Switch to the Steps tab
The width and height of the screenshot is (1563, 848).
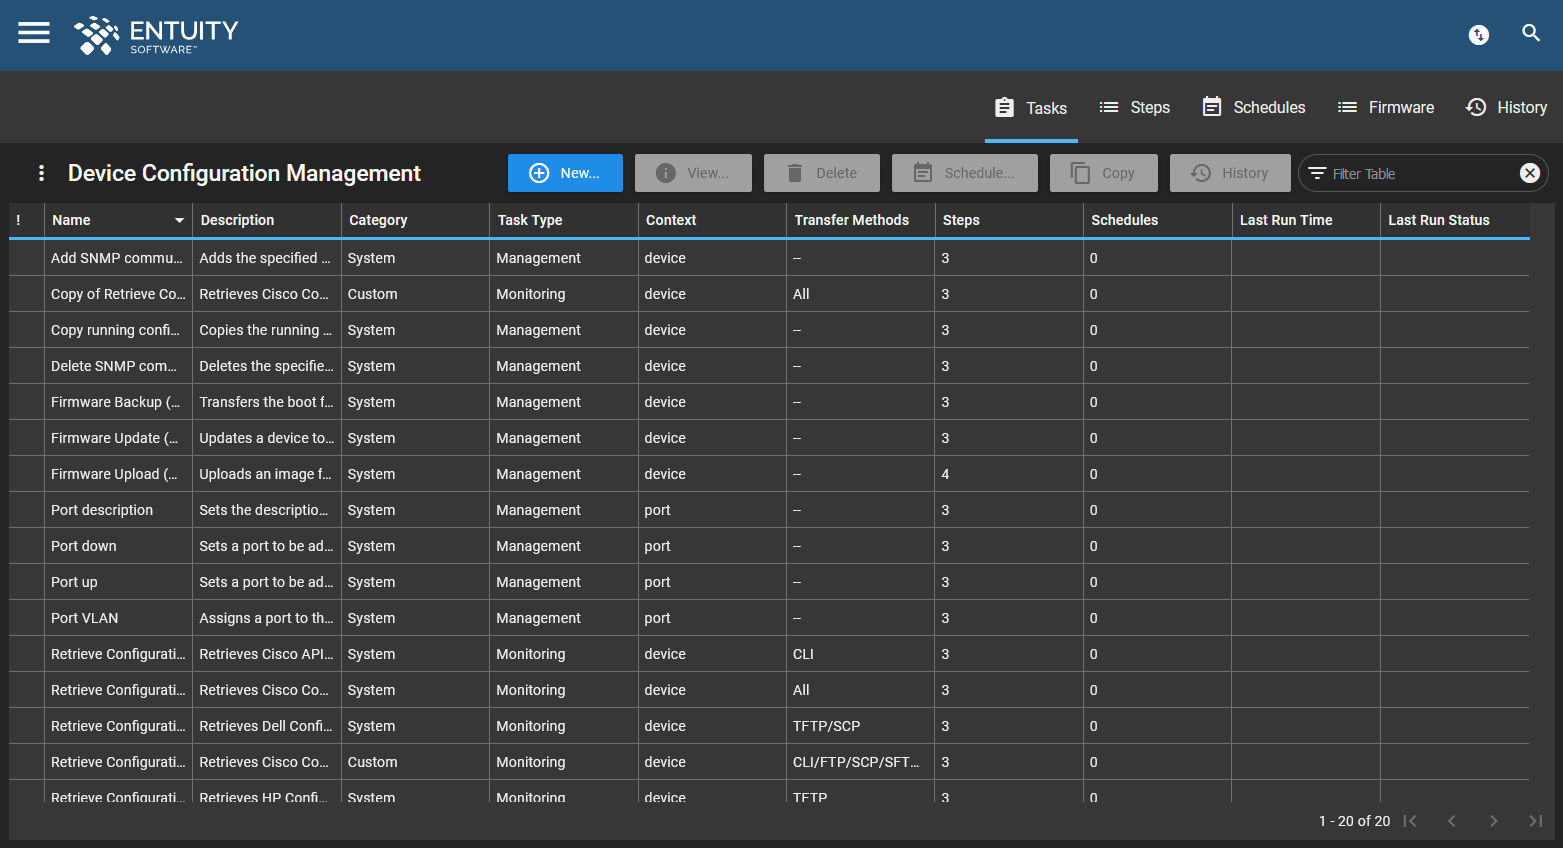click(1134, 107)
